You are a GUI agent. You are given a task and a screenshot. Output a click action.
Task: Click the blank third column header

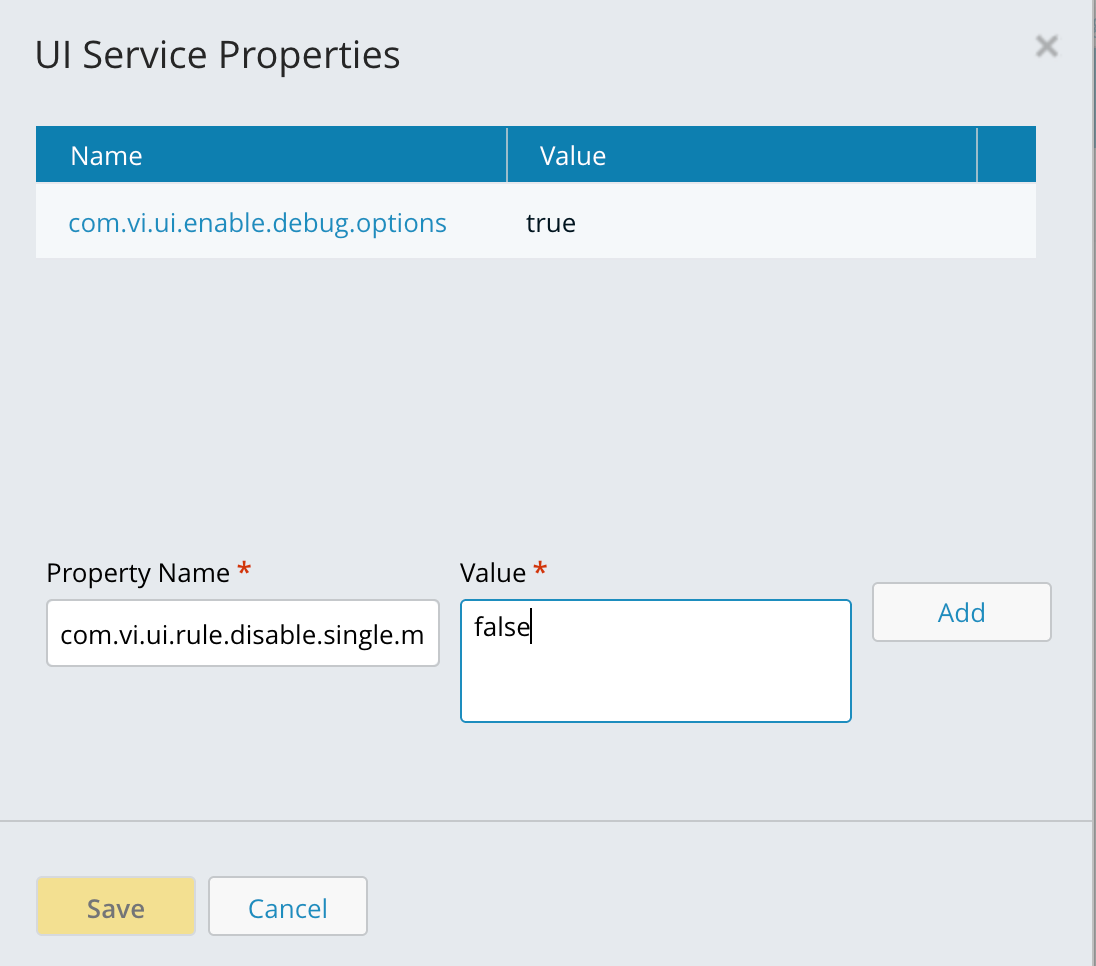pyautogui.click(x=1005, y=156)
